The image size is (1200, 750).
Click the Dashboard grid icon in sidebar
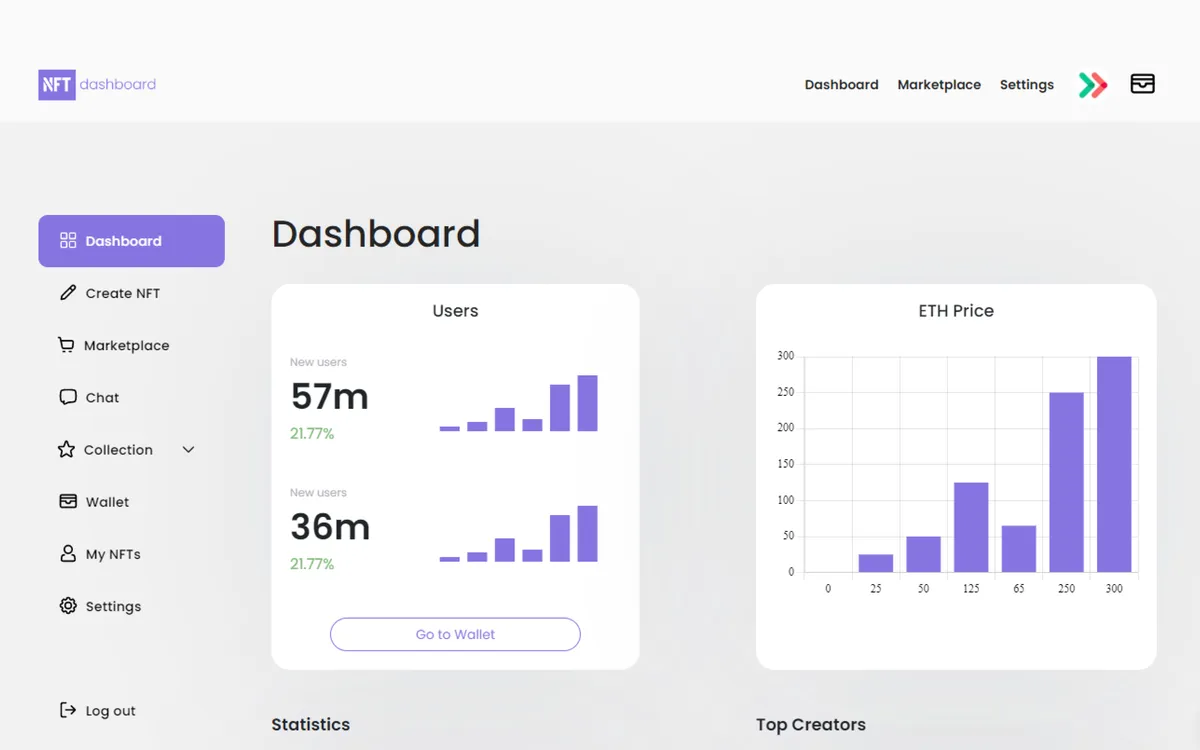click(x=68, y=241)
